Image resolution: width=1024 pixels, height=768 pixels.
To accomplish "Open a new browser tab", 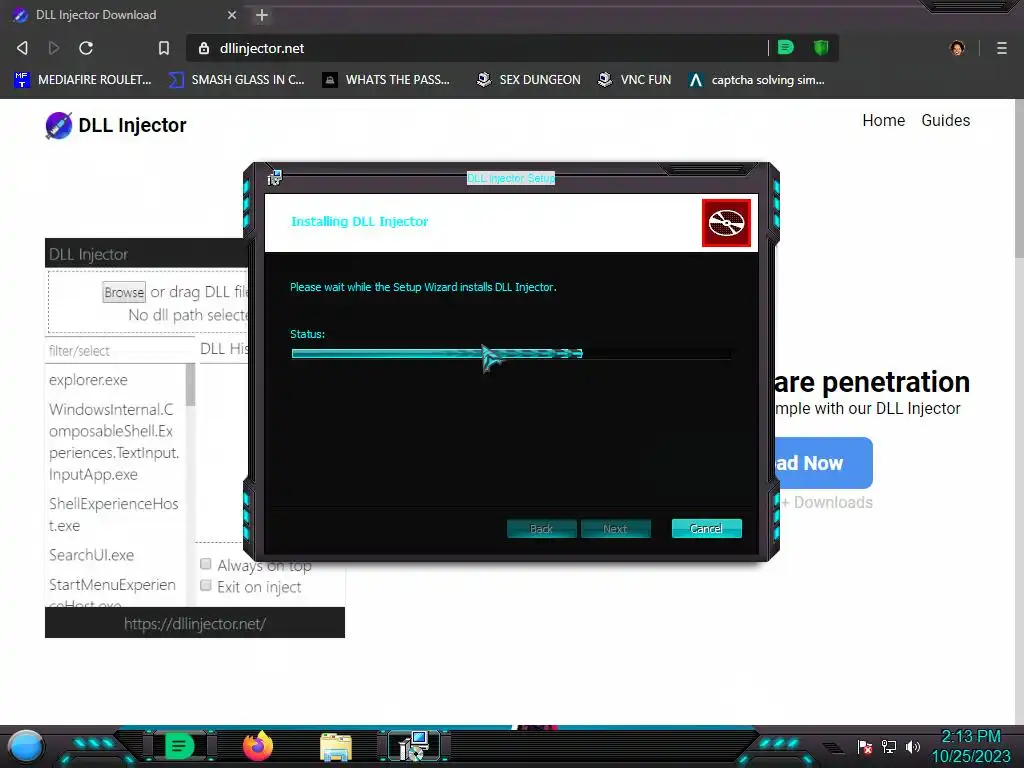I will pyautogui.click(x=262, y=15).
